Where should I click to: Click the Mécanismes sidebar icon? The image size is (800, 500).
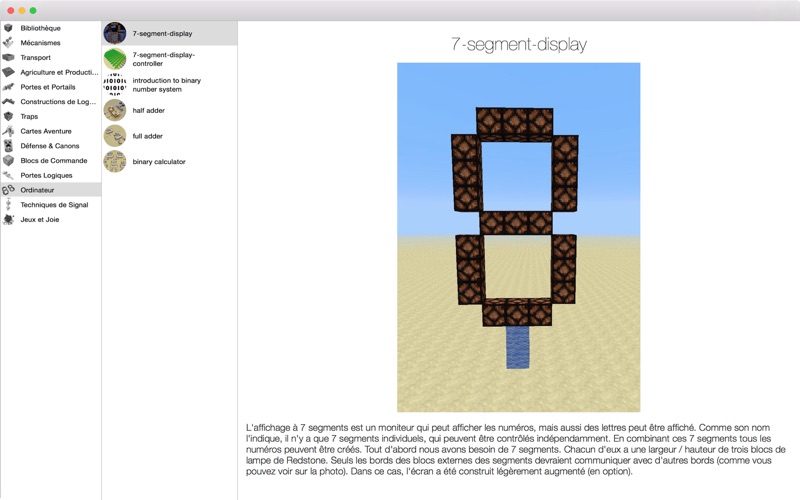click(8, 43)
